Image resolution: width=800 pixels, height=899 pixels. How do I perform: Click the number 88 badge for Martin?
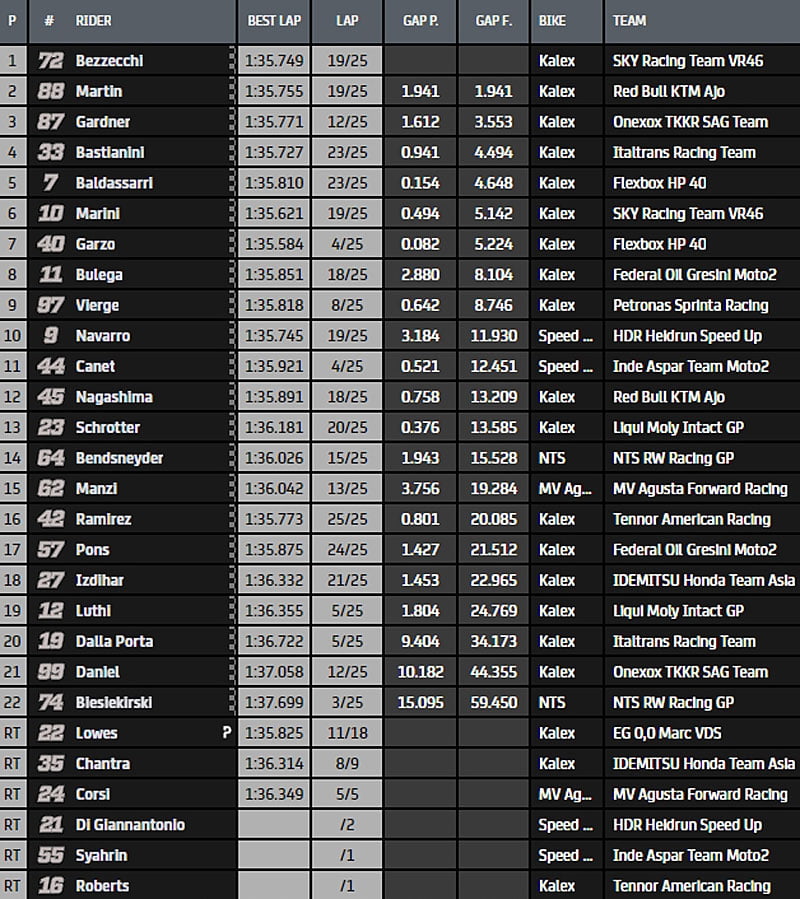tap(50, 91)
